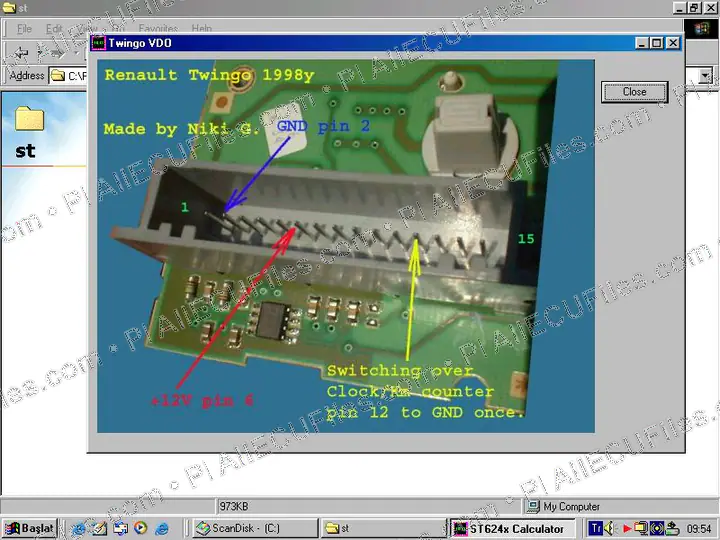The height and width of the screenshot is (540, 720).
Task: Open volume control tray speaker icon
Action: (610, 529)
